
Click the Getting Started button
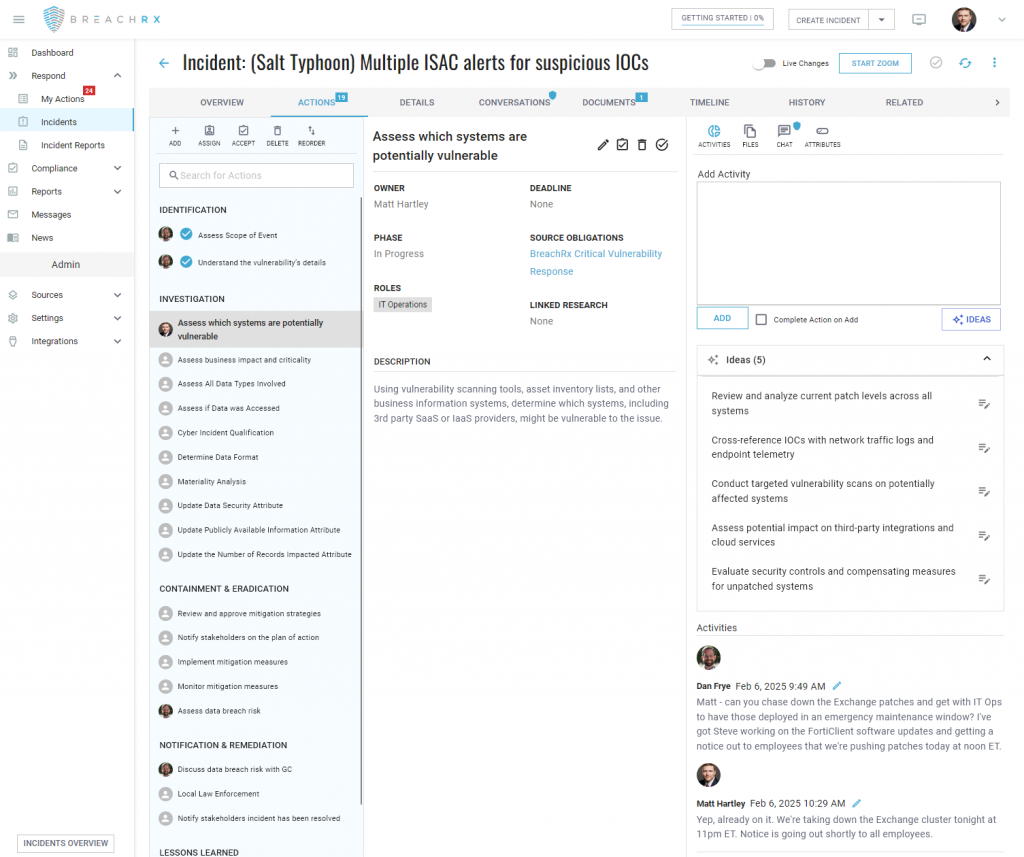722,18
